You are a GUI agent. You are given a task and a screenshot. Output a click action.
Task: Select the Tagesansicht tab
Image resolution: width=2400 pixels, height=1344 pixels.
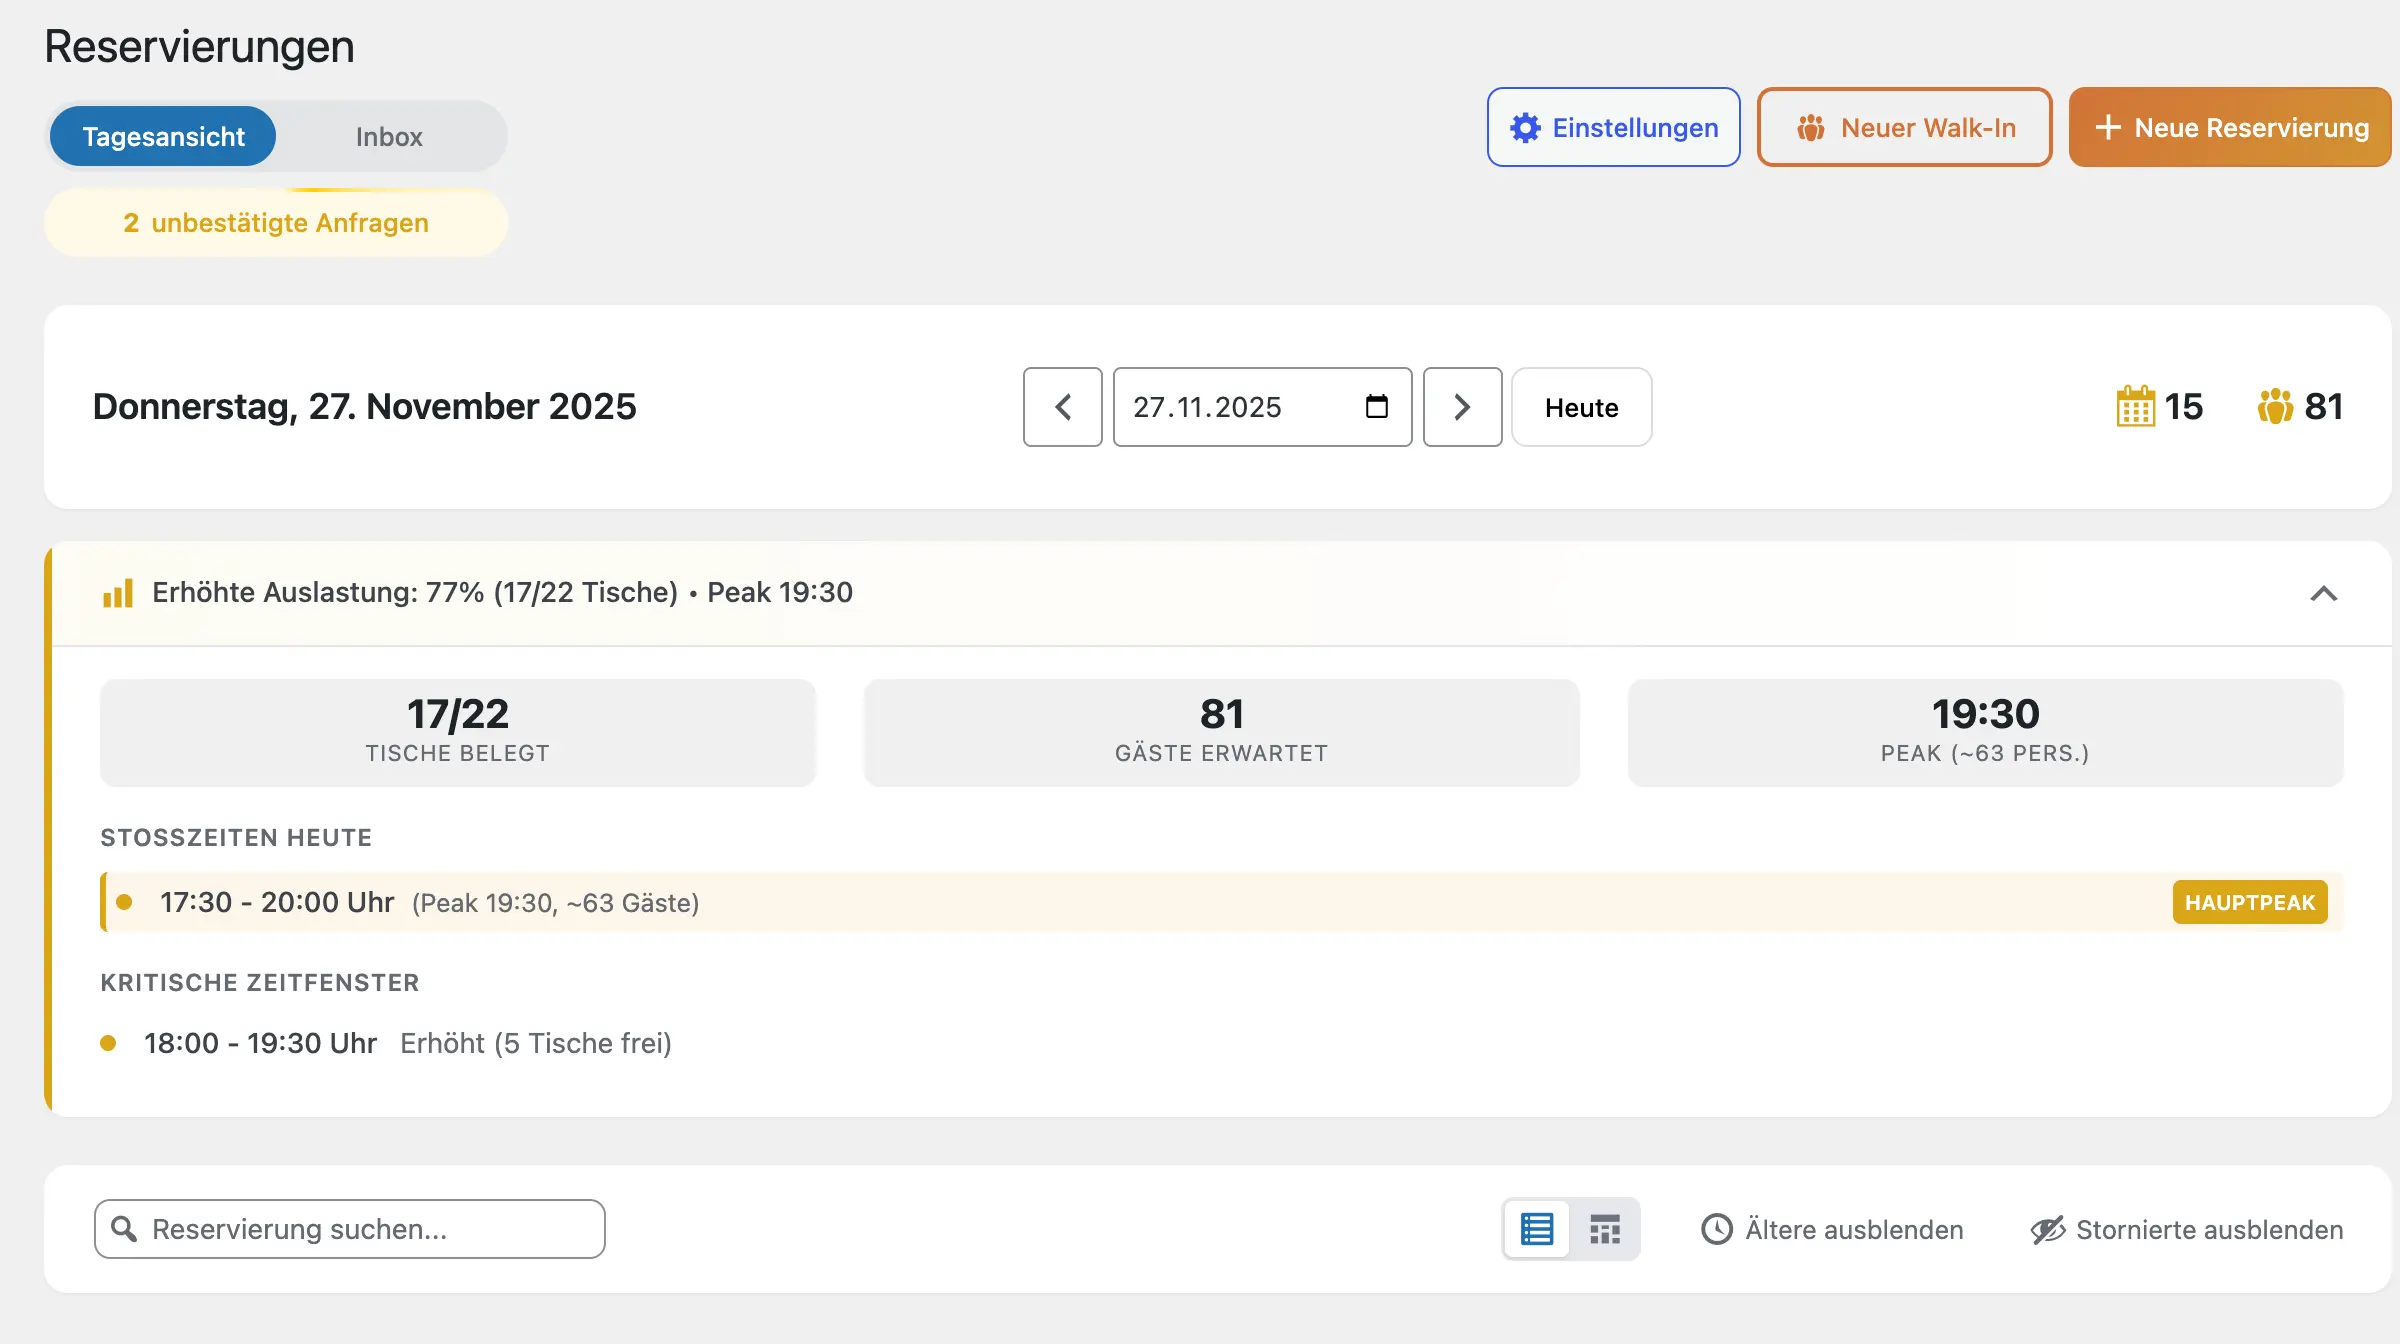[x=163, y=136]
